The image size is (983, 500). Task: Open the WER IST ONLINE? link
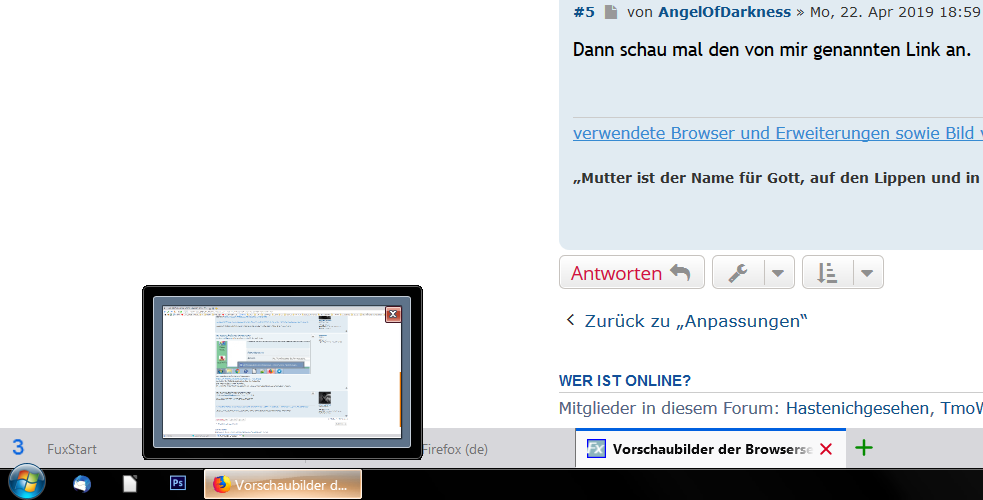click(624, 380)
